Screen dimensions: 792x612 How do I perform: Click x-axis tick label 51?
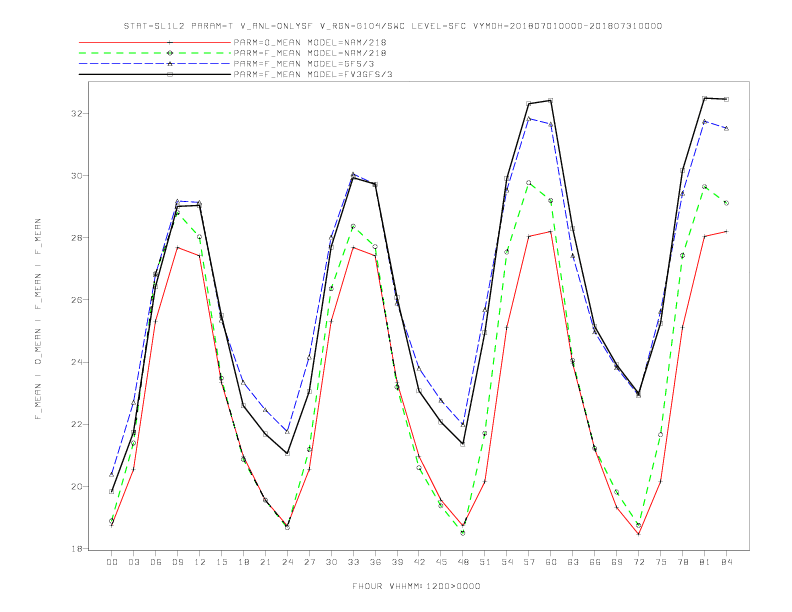485,562
